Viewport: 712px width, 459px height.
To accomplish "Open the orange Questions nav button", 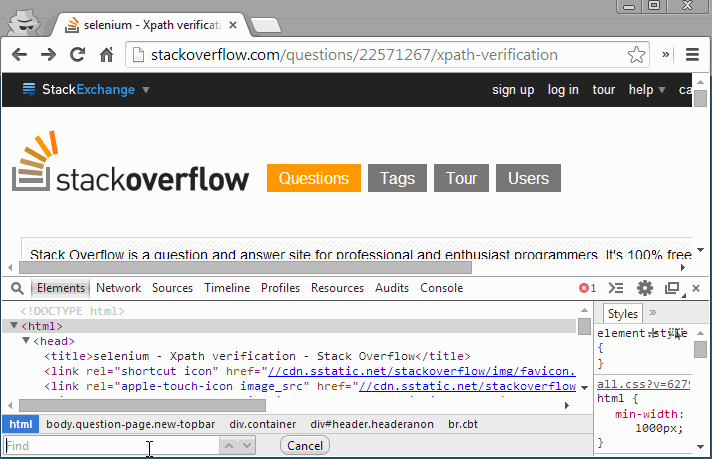I will click(x=314, y=178).
